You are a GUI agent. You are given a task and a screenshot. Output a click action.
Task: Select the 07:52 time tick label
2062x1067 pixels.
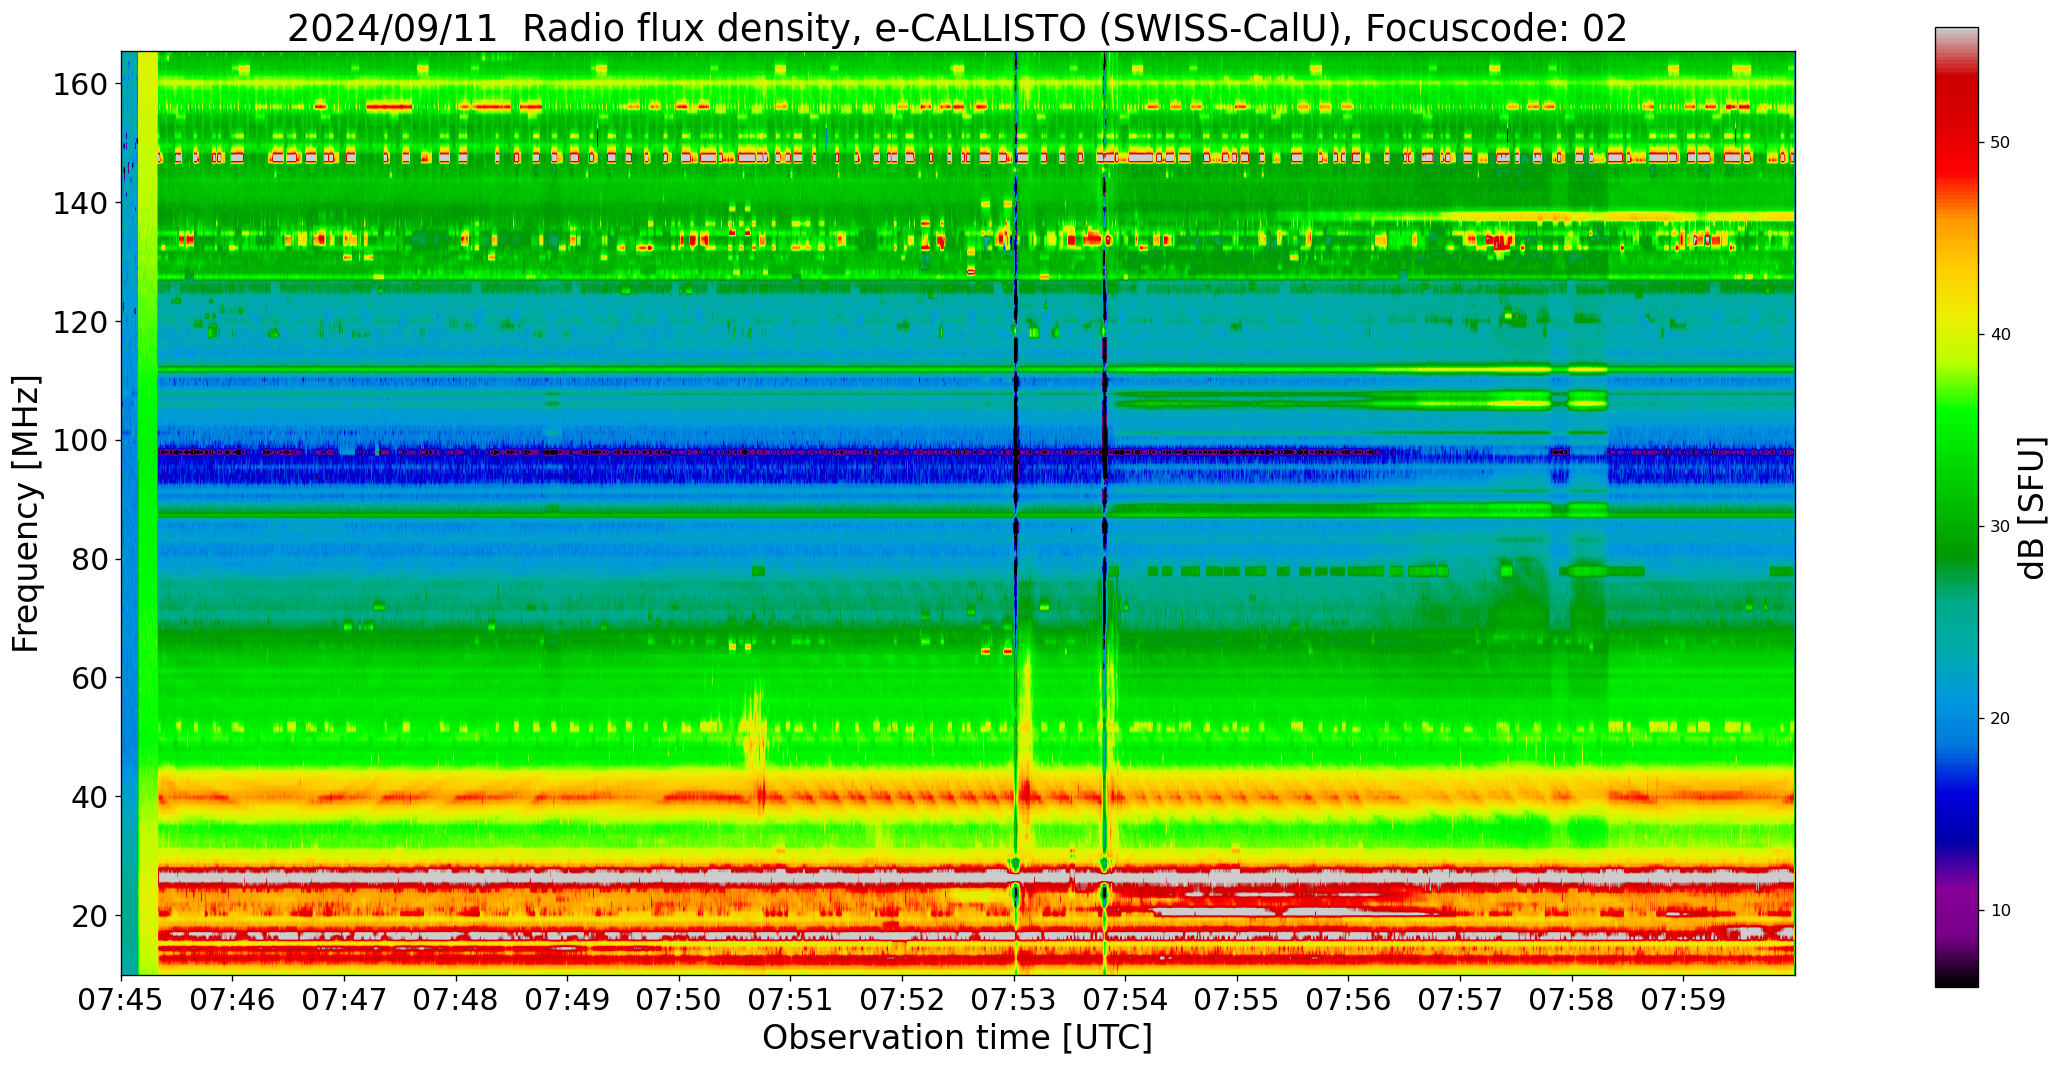(x=903, y=1000)
